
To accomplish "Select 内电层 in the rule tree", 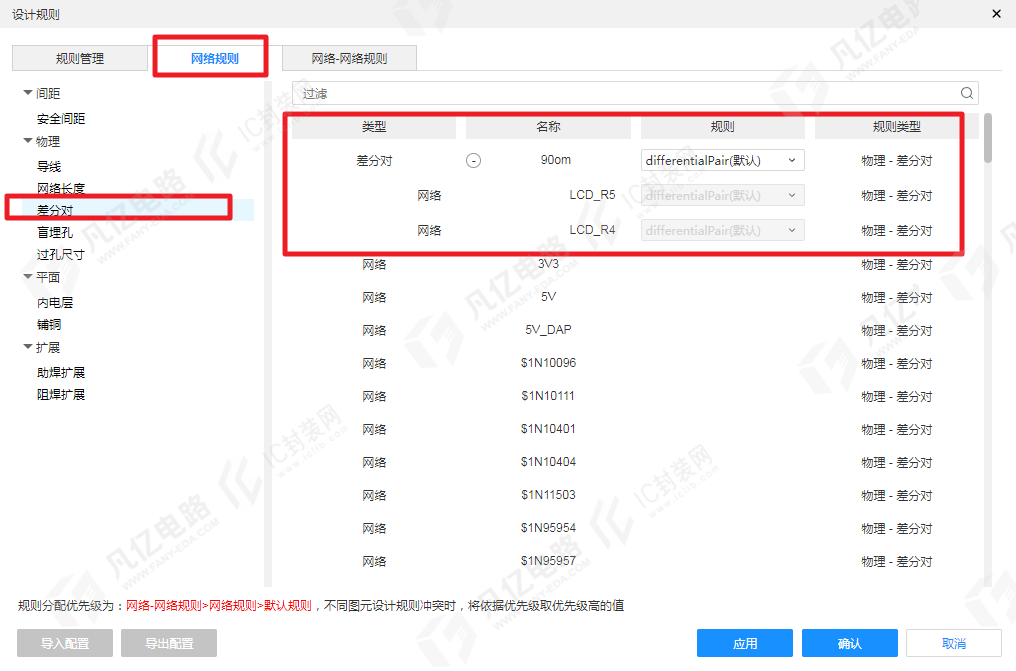I will (x=55, y=302).
